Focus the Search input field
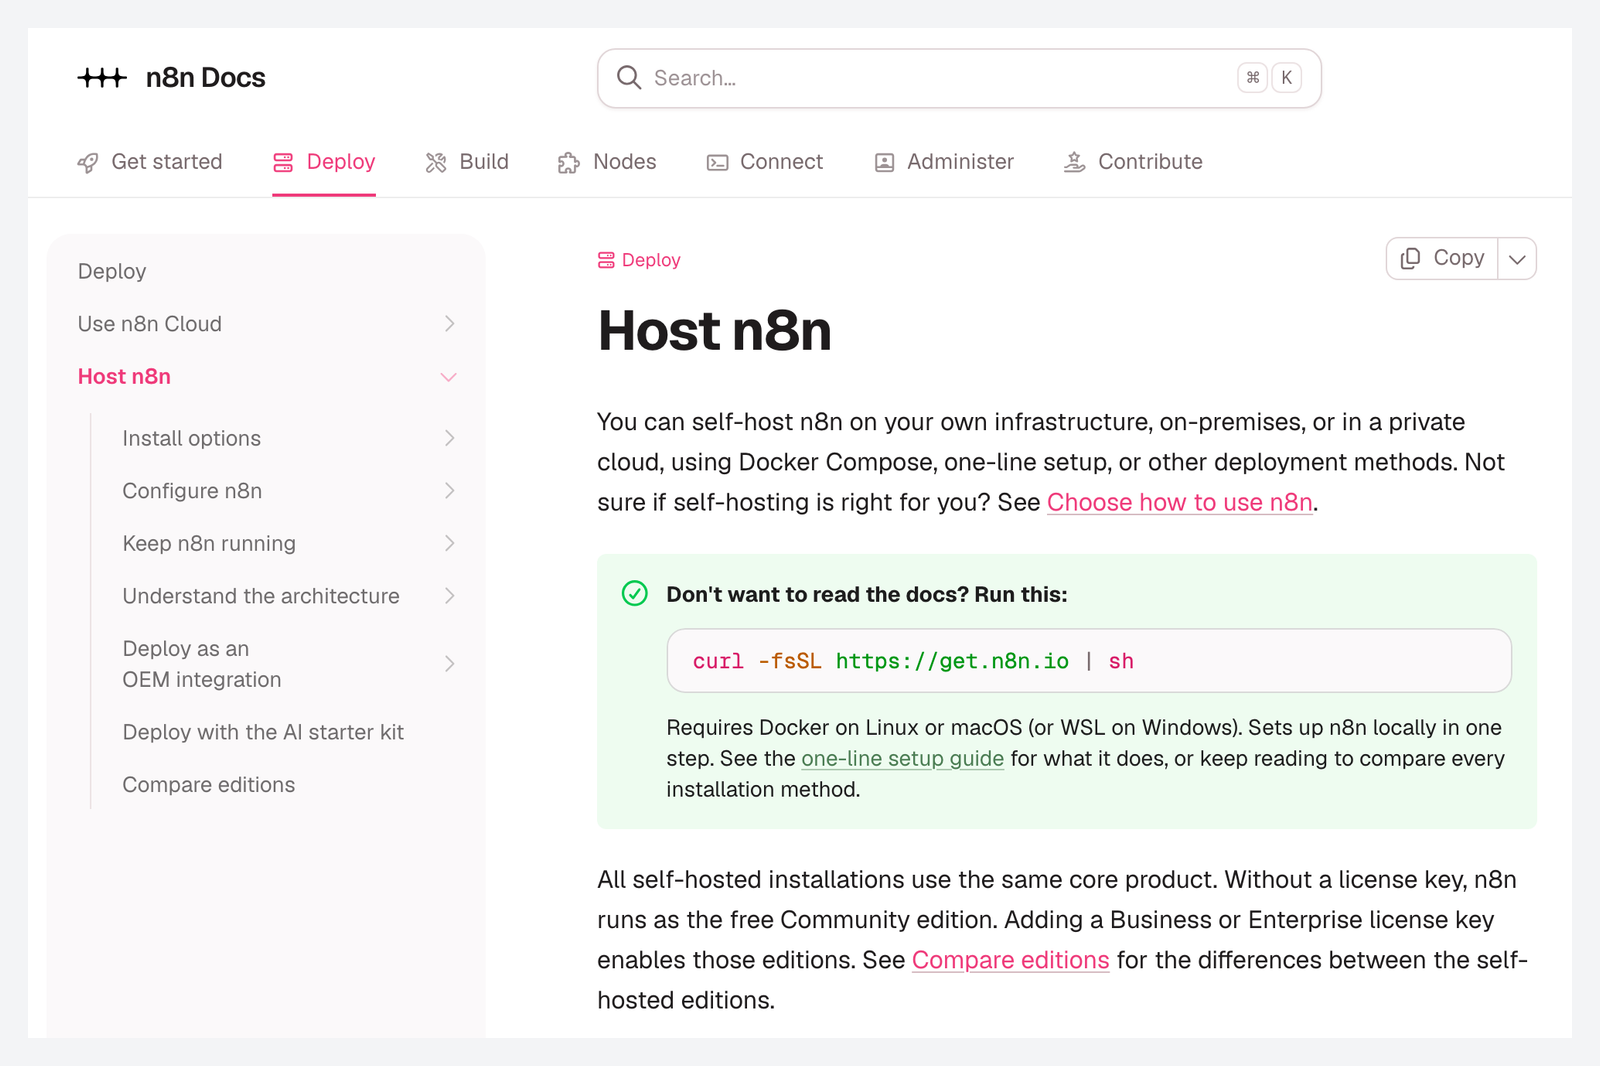Image resolution: width=1600 pixels, height=1066 pixels. [959, 78]
